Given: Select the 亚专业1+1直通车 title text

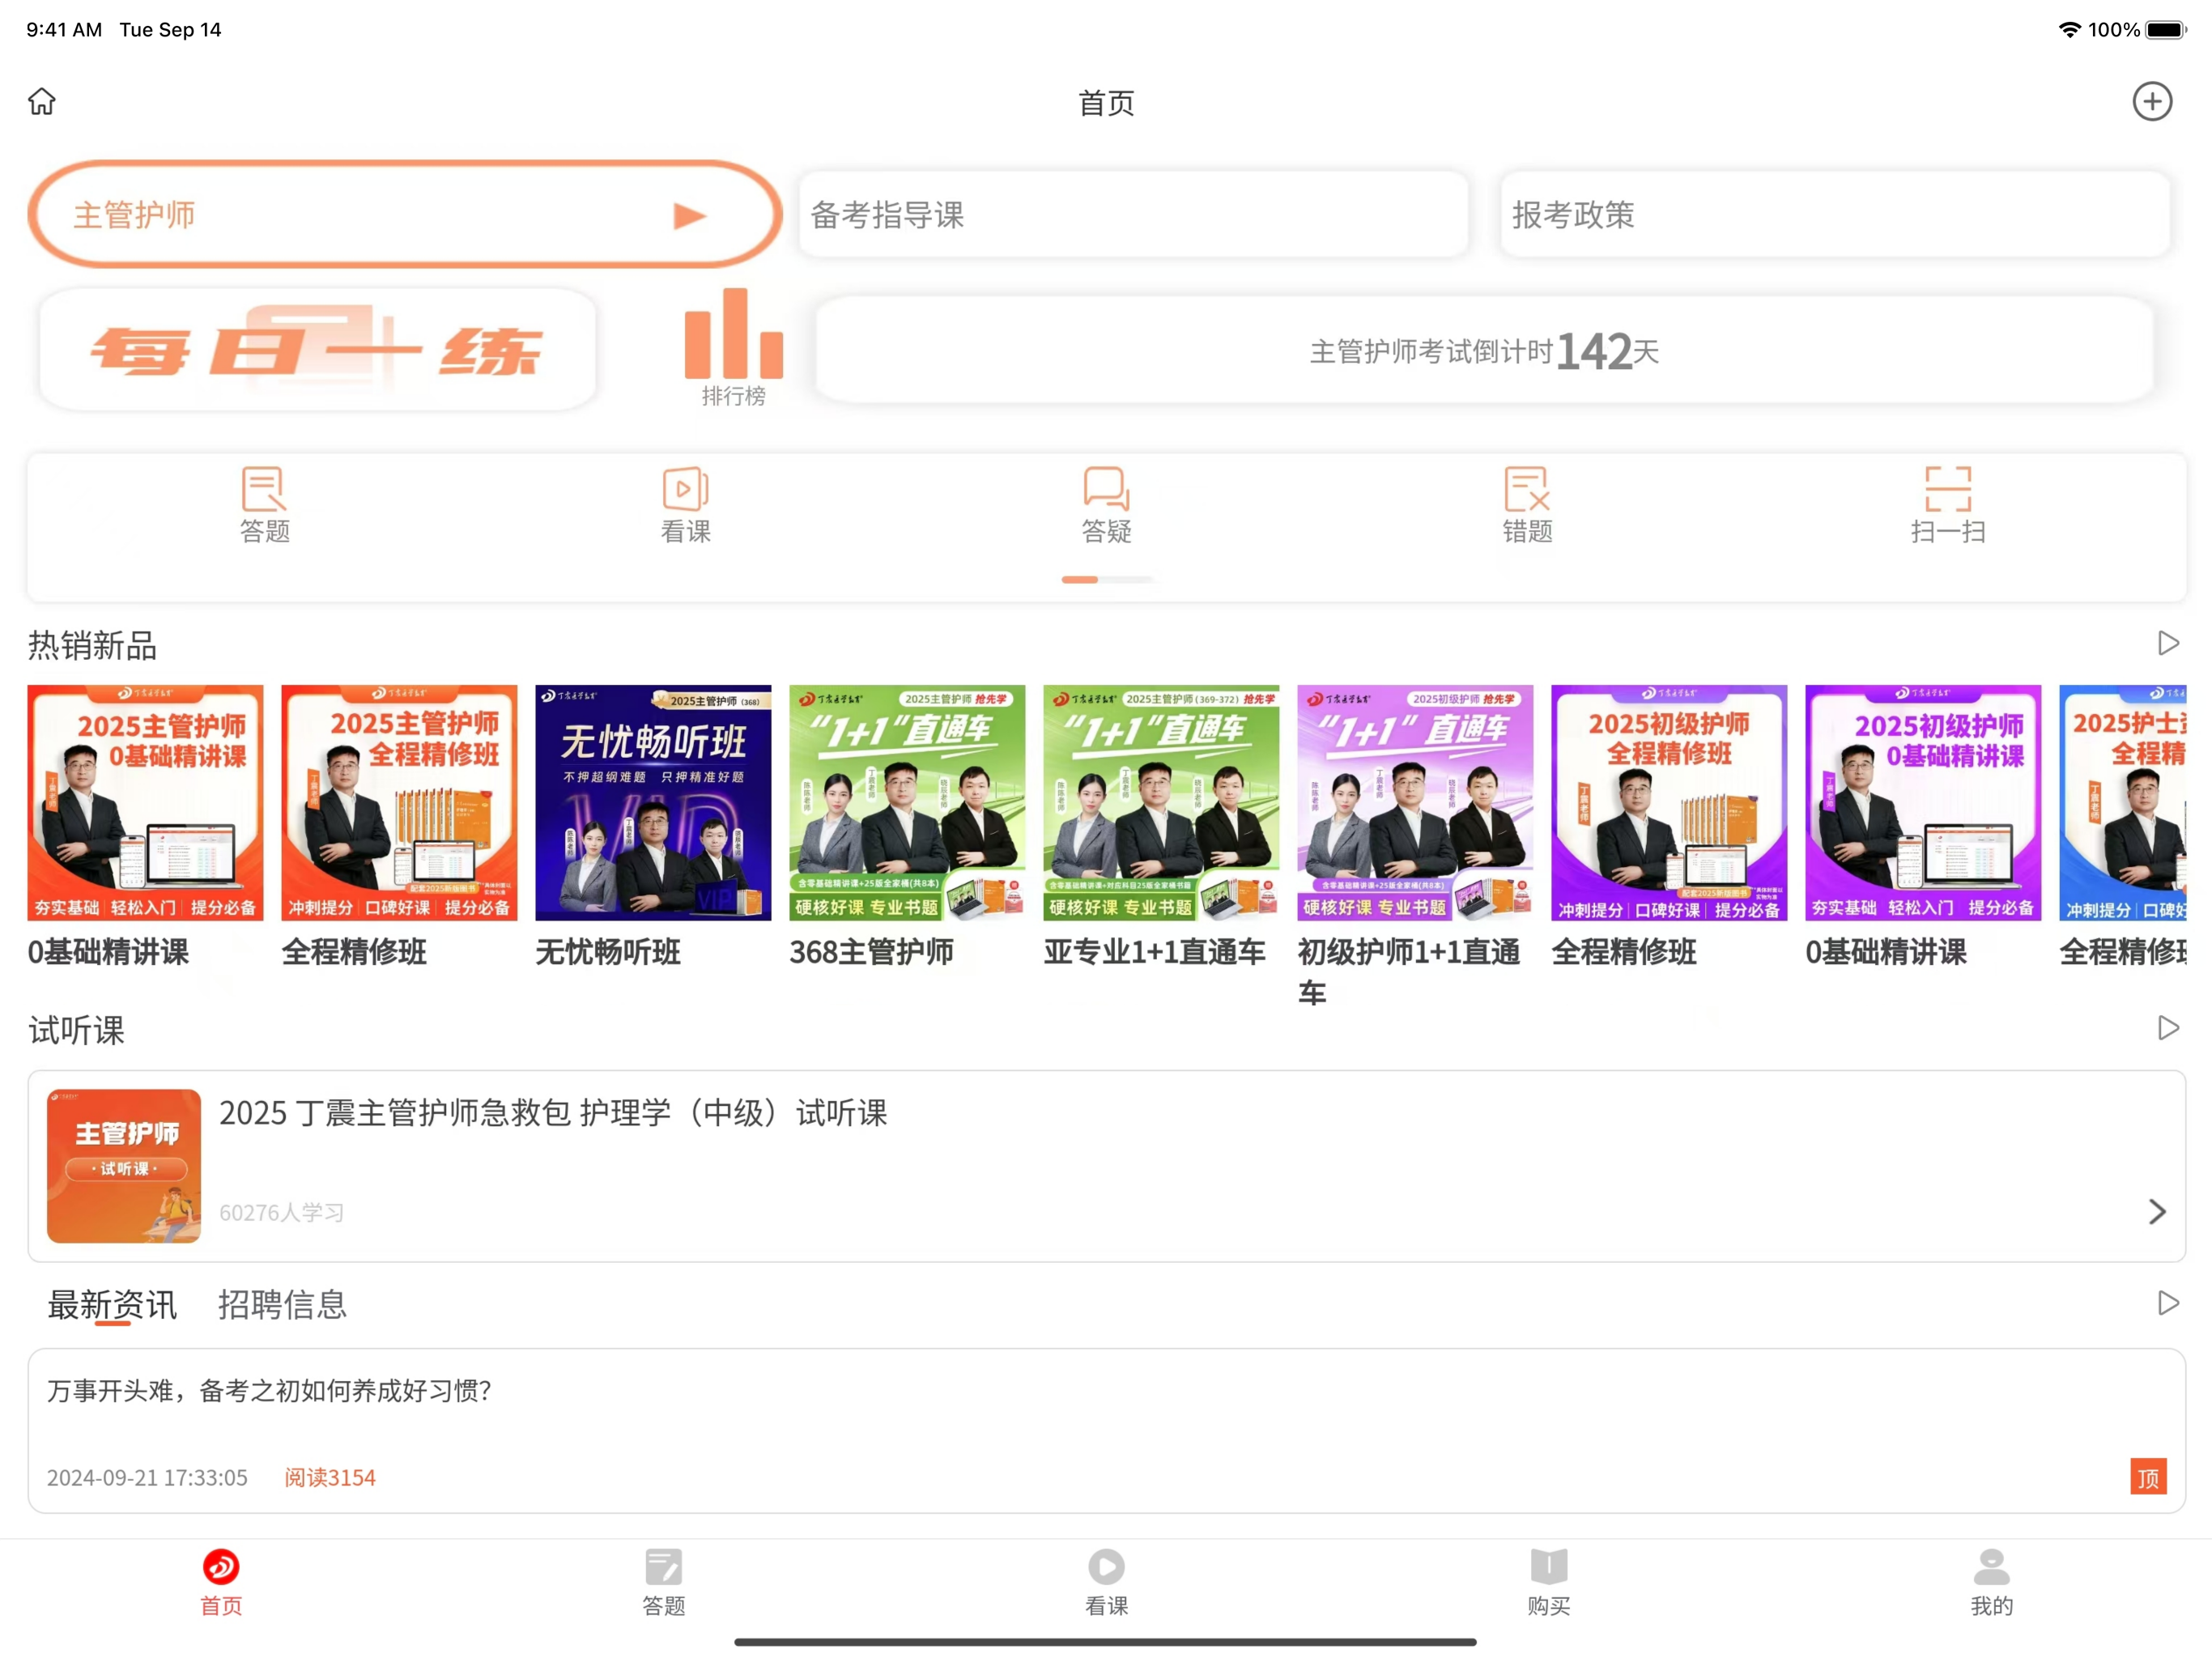Looking at the screenshot, I should point(1154,952).
